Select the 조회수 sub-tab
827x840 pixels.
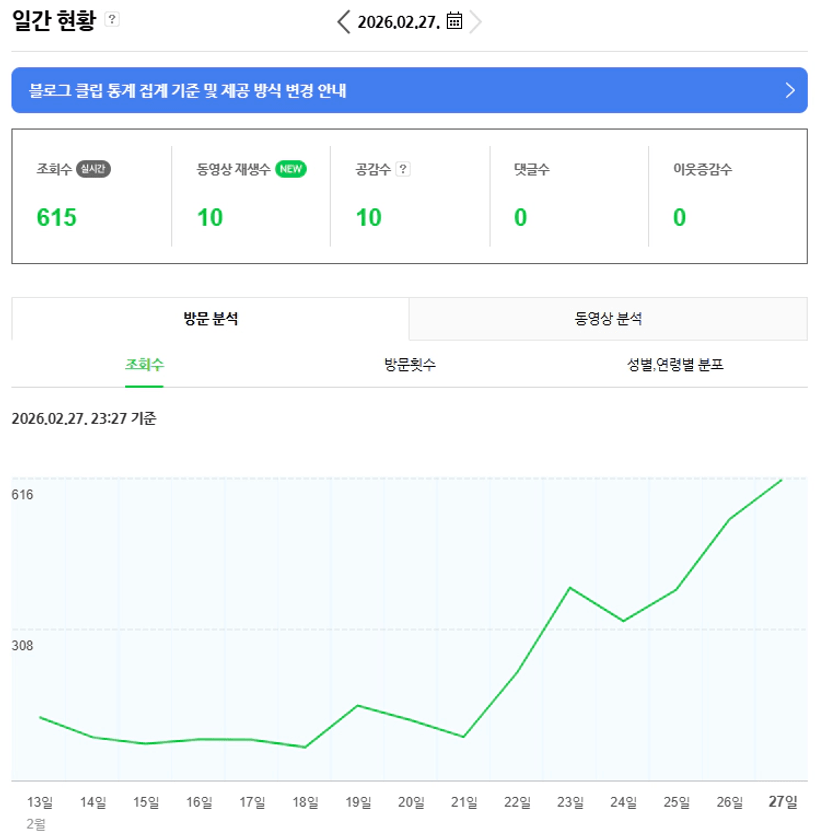tap(145, 365)
